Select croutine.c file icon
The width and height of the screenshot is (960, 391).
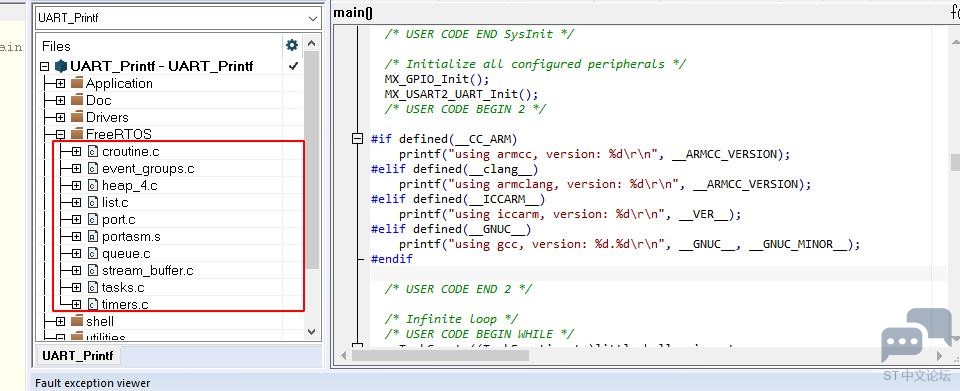point(92,151)
